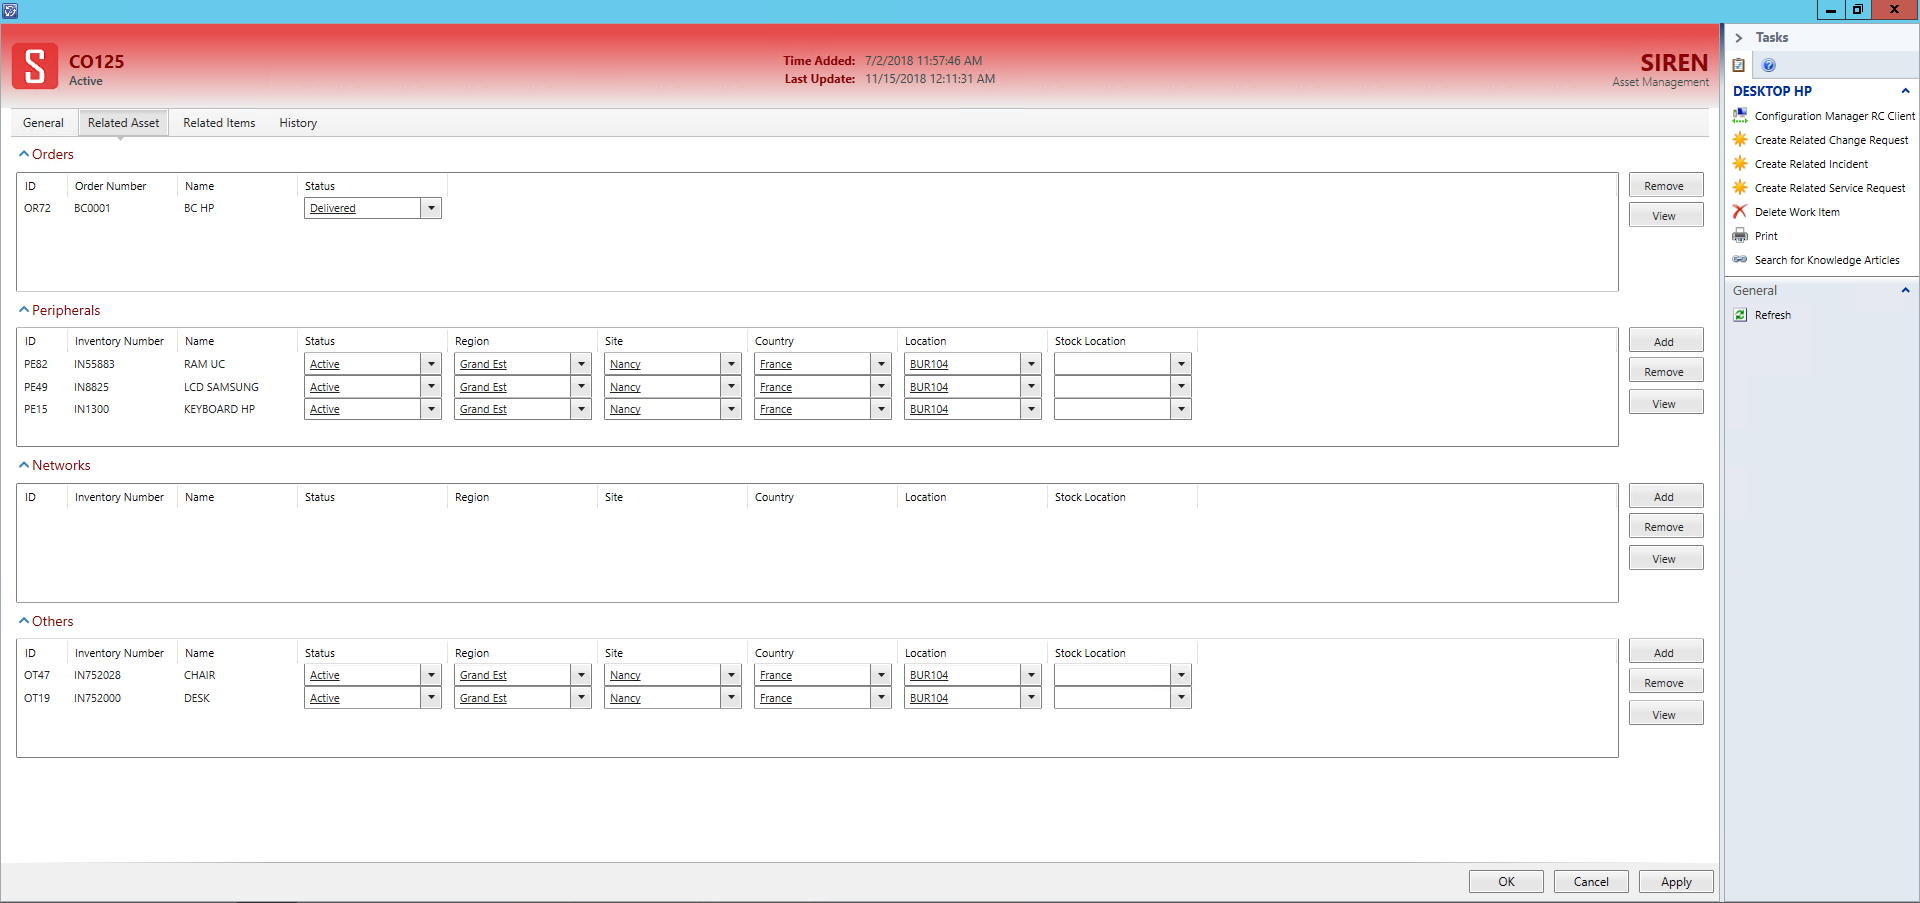The image size is (1920, 903).
Task: Collapse the DESKTOP HP task group
Action: 1905,91
